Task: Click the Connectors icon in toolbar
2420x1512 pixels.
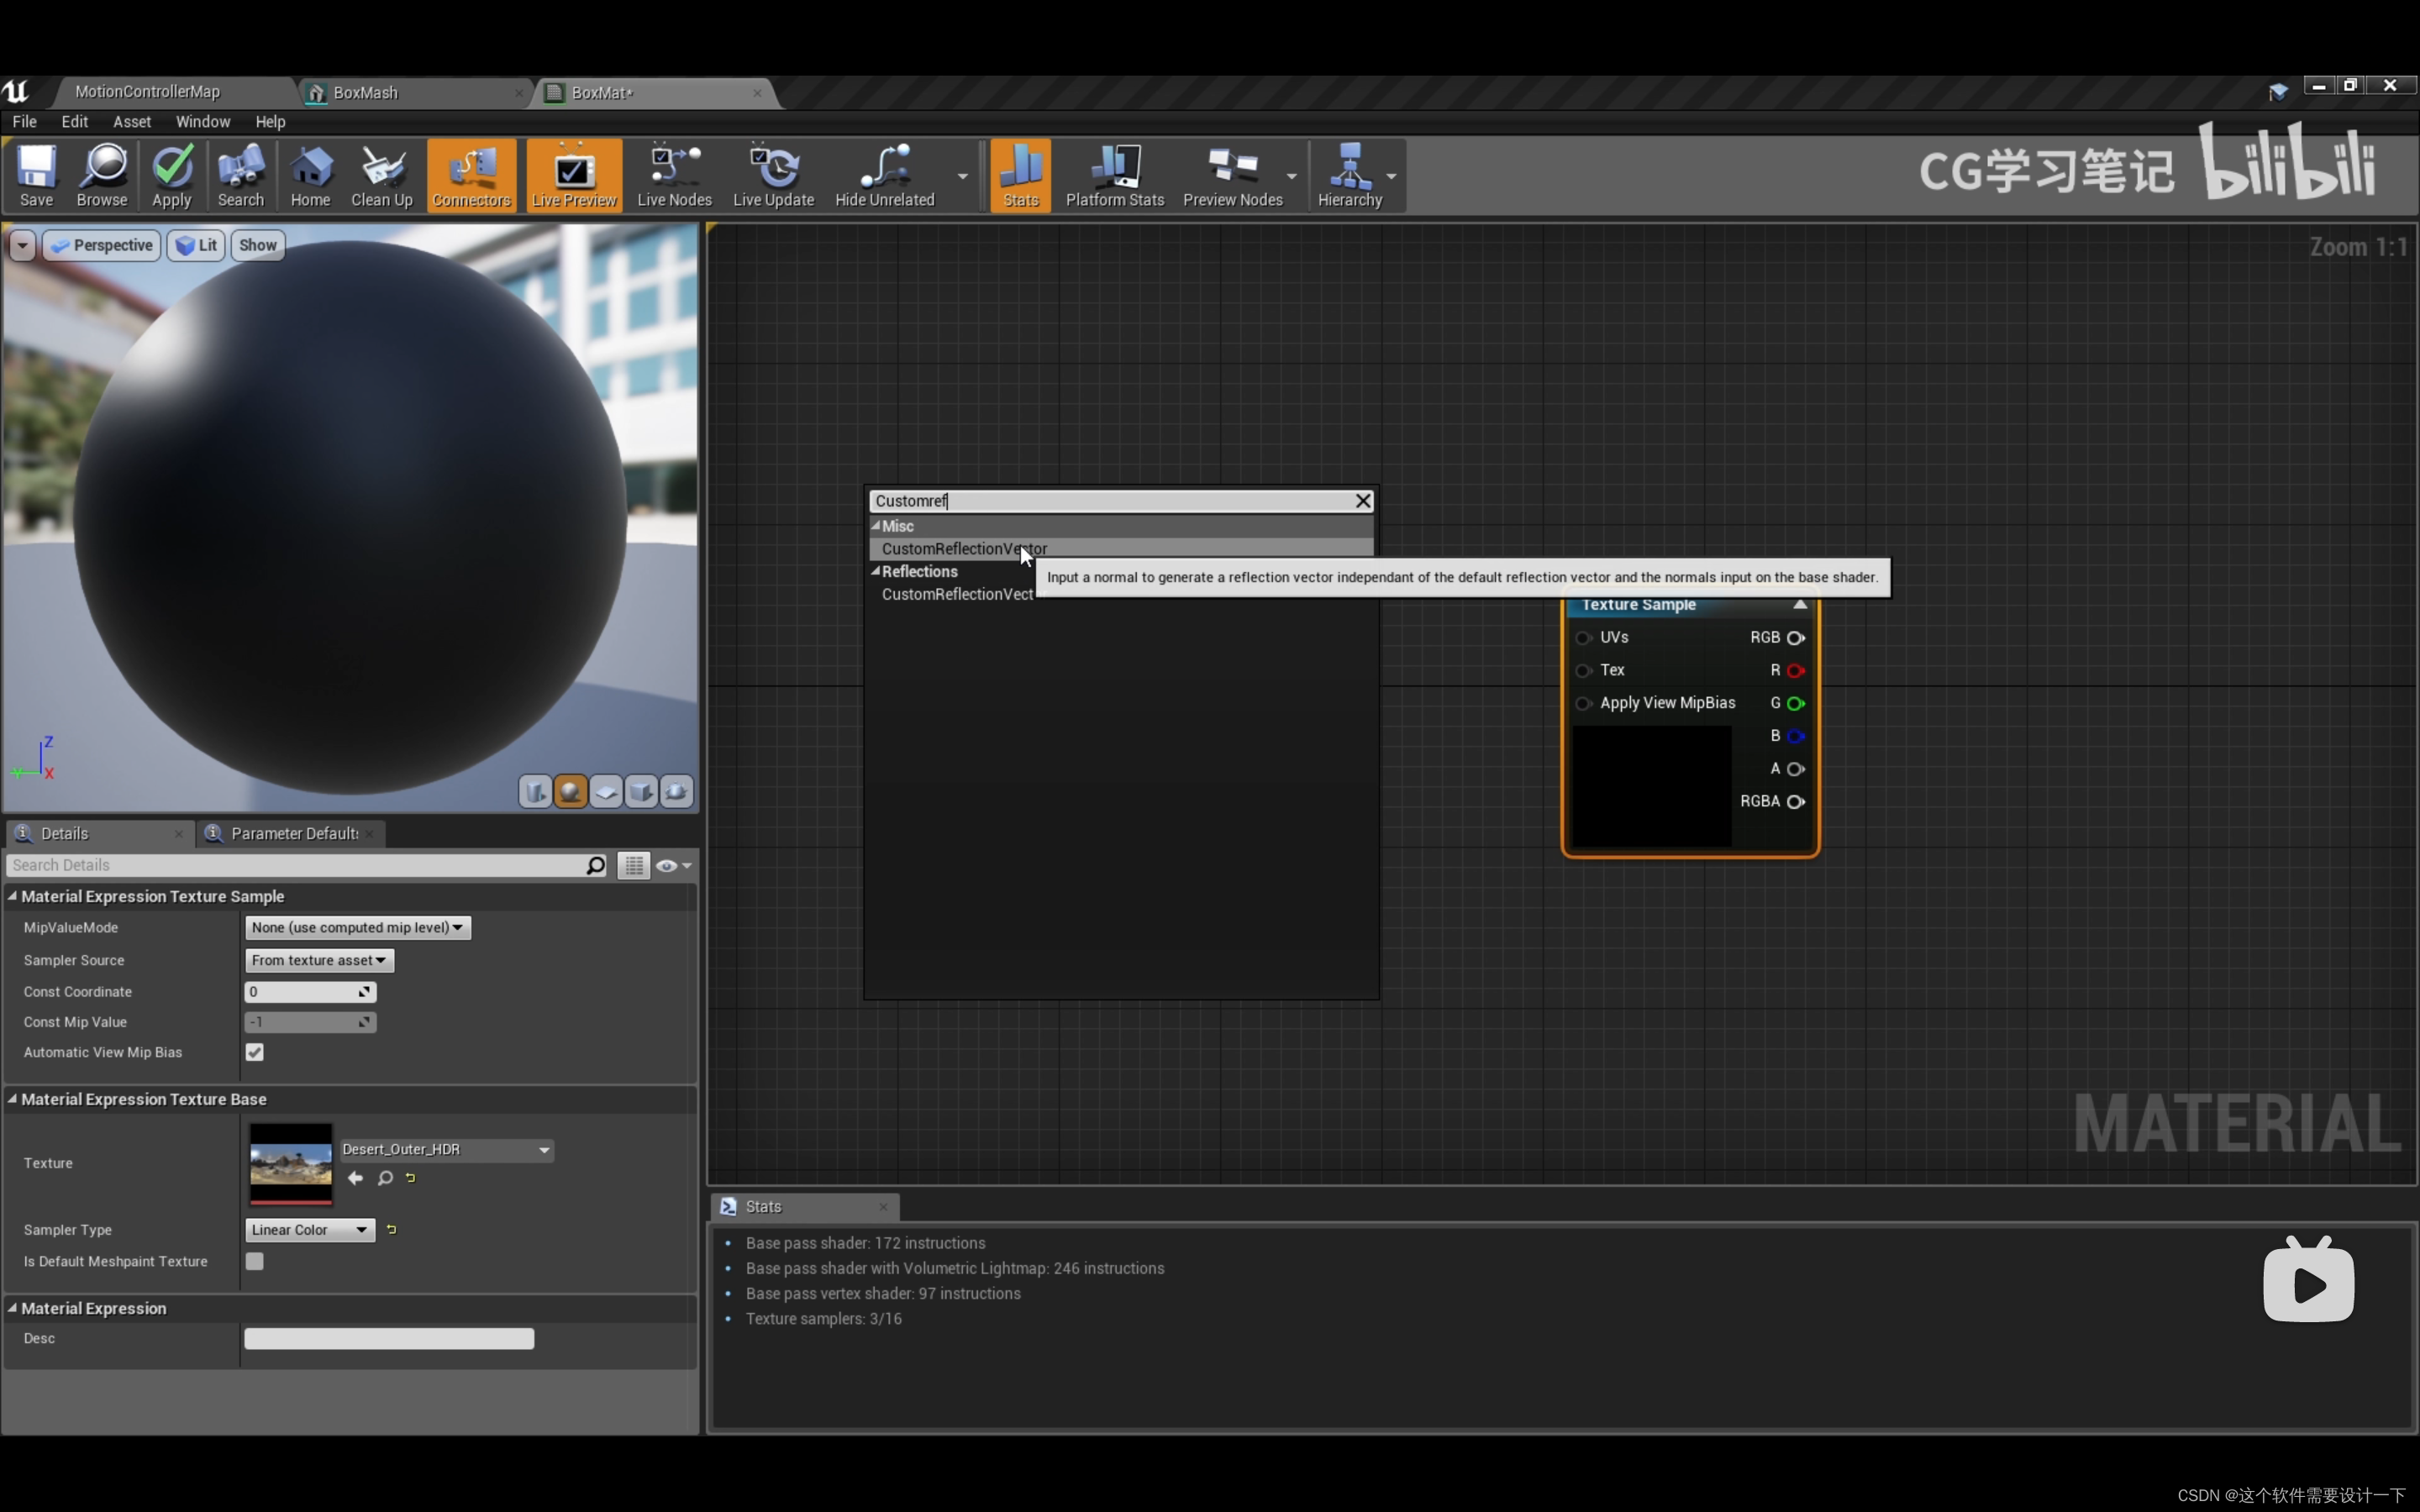Action: click(x=471, y=174)
